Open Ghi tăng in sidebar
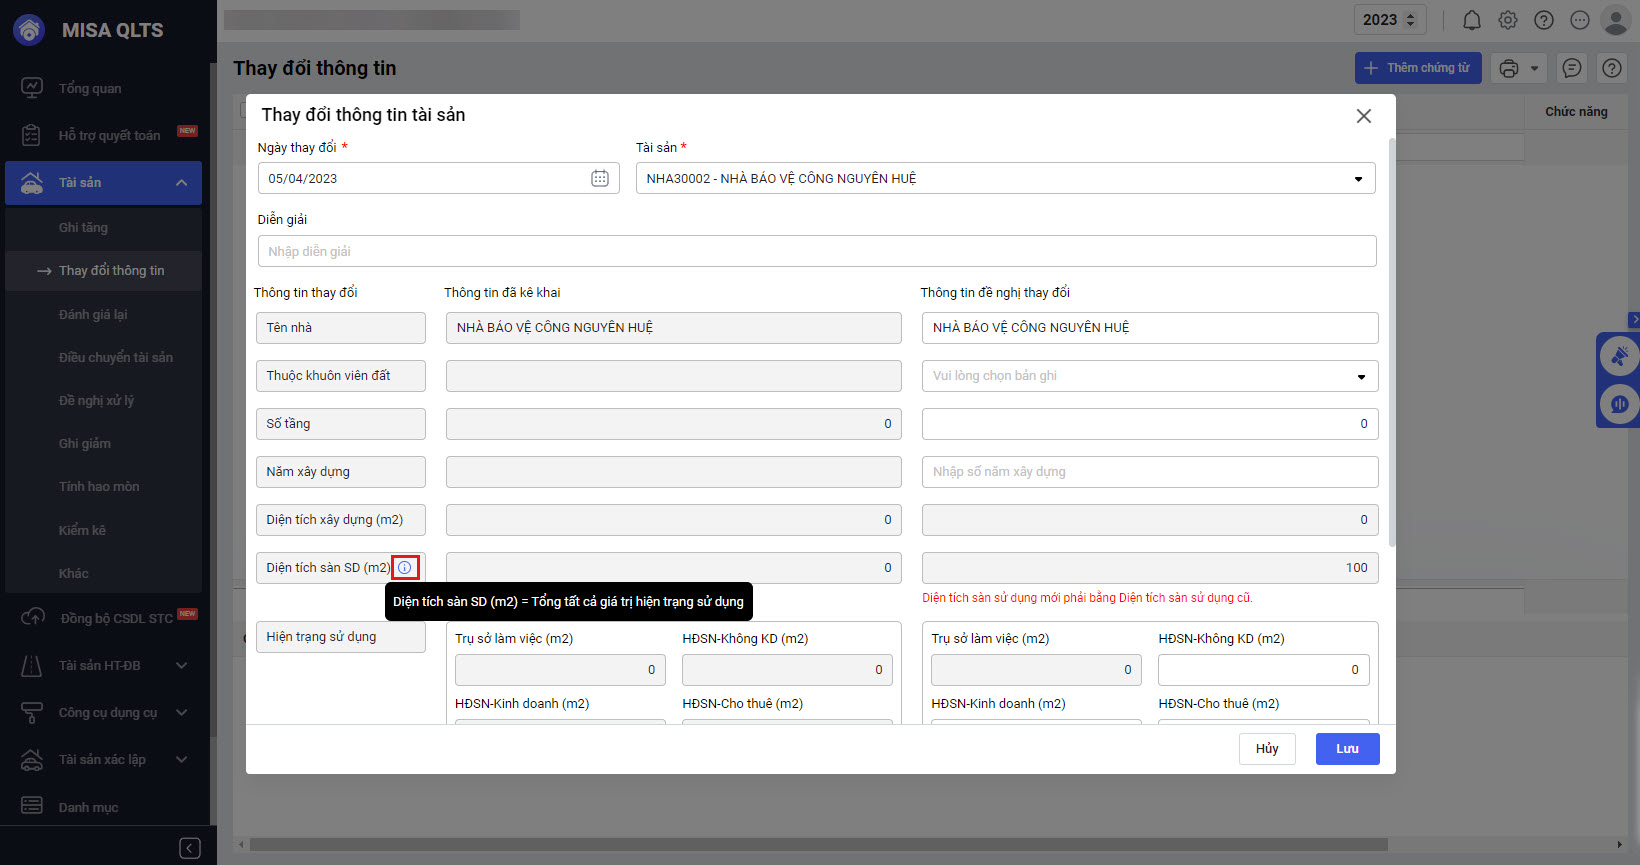Viewport: 1640px width, 865px height. 83,228
